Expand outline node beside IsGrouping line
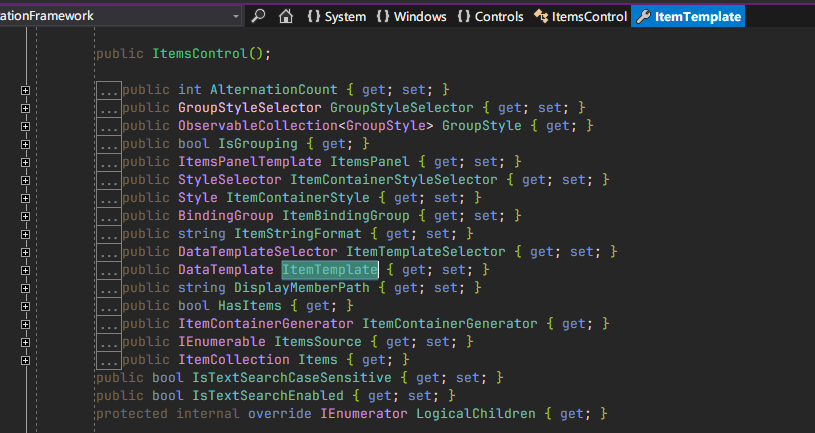Image resolution: width=815 pixels, height=433 pixels. point(25,145)
